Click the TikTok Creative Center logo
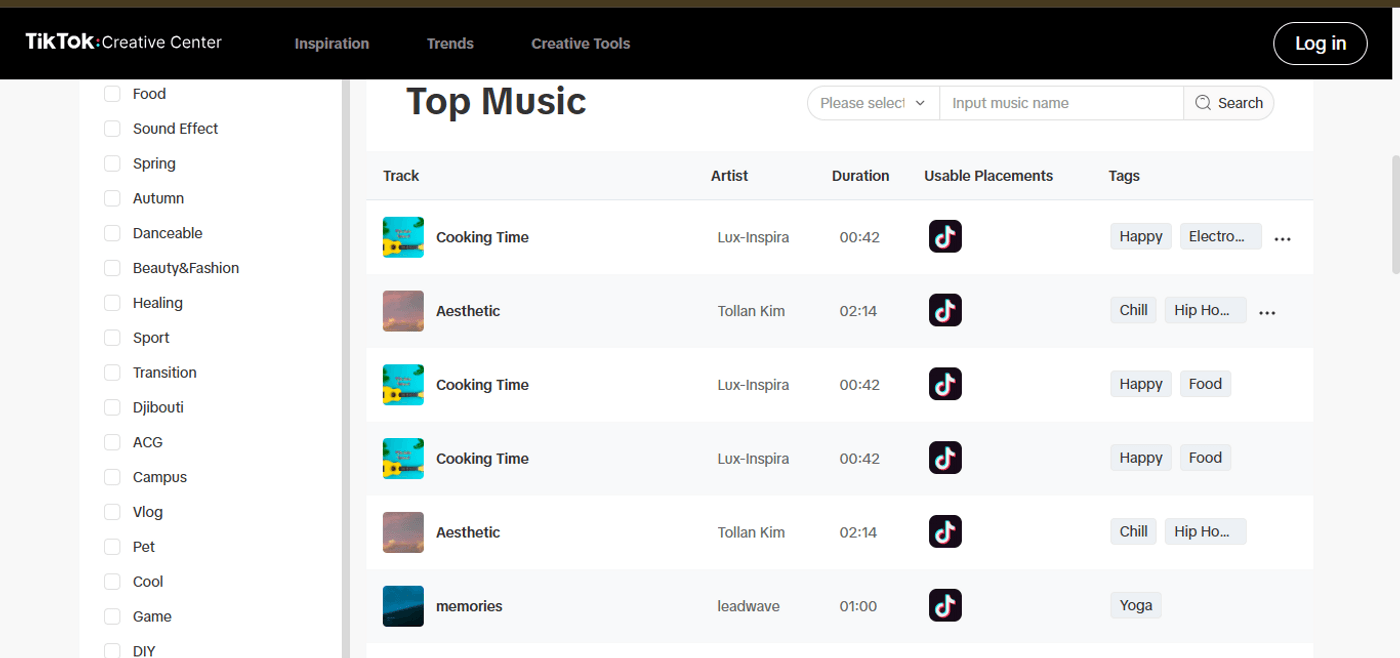This screenshot has width=1400, height=658. point(122,42)
